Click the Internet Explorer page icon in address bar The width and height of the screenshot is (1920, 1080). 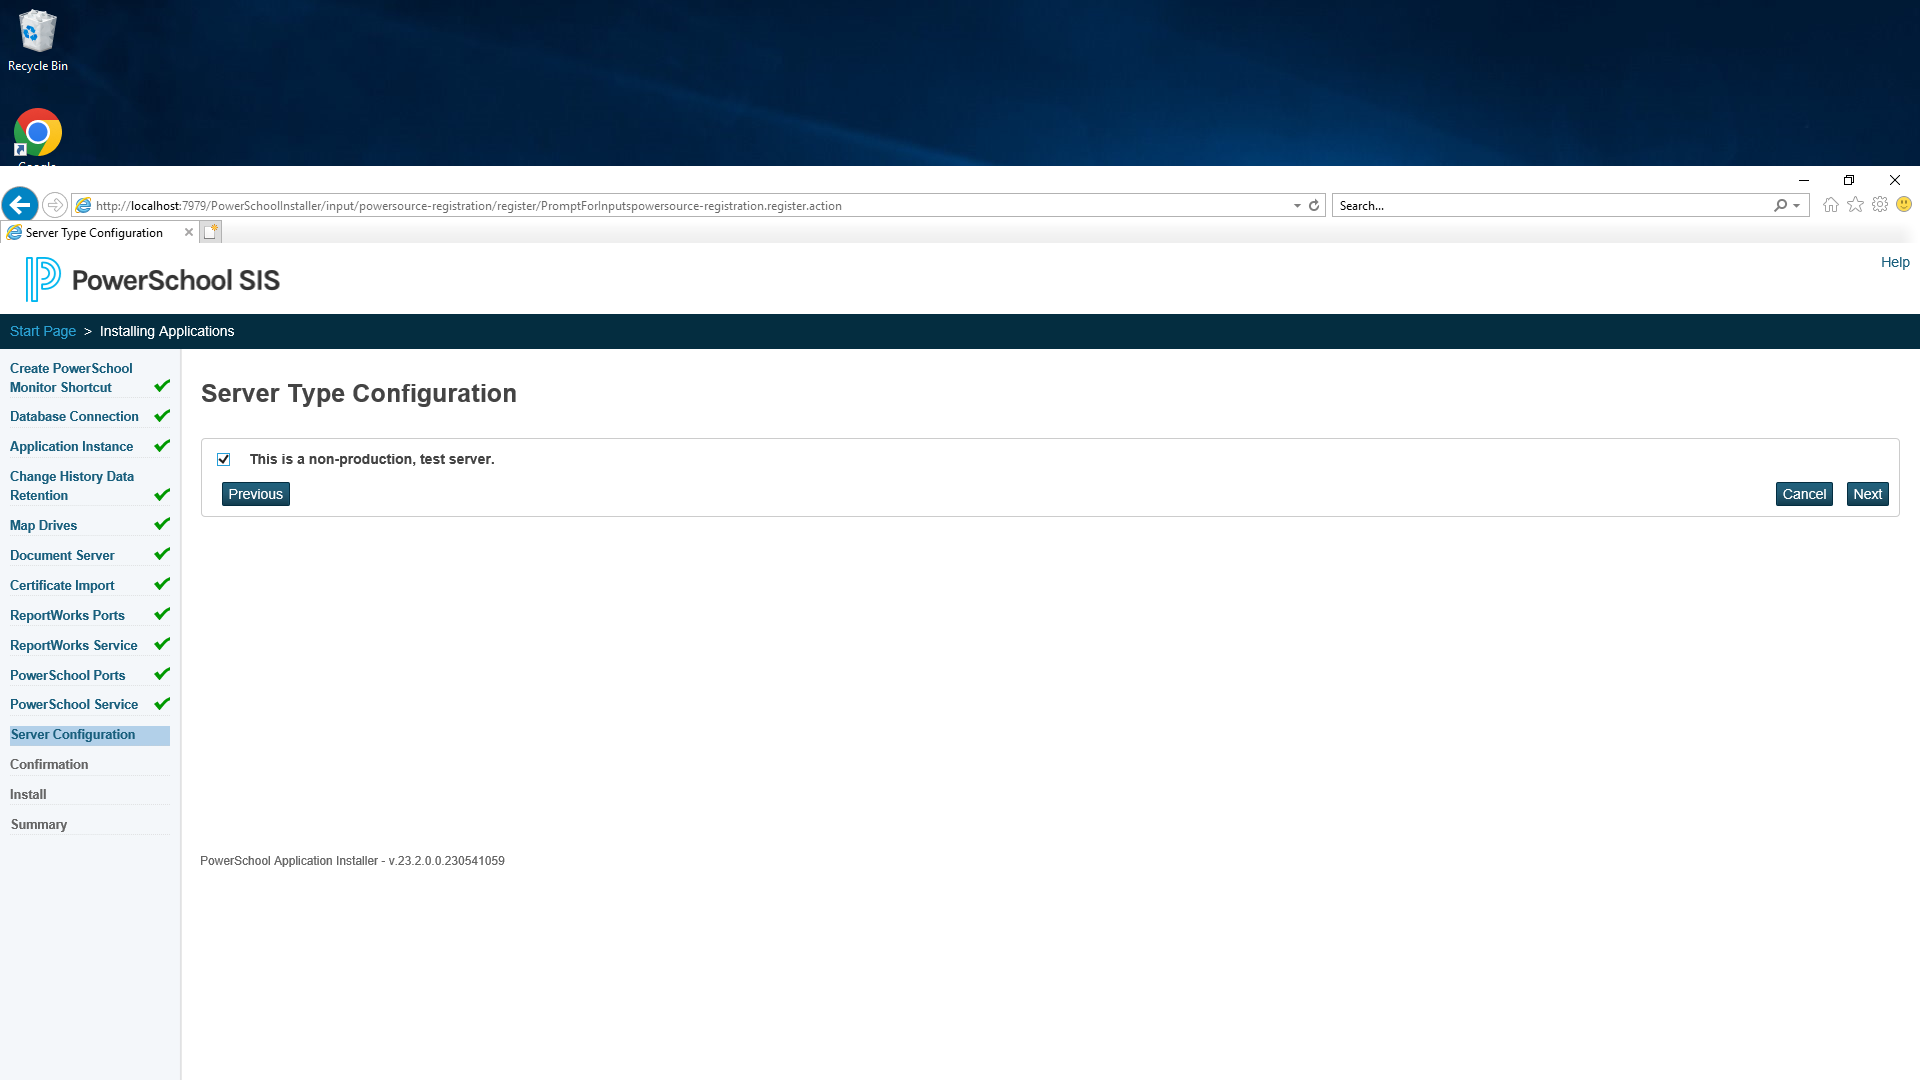point(84,205)
